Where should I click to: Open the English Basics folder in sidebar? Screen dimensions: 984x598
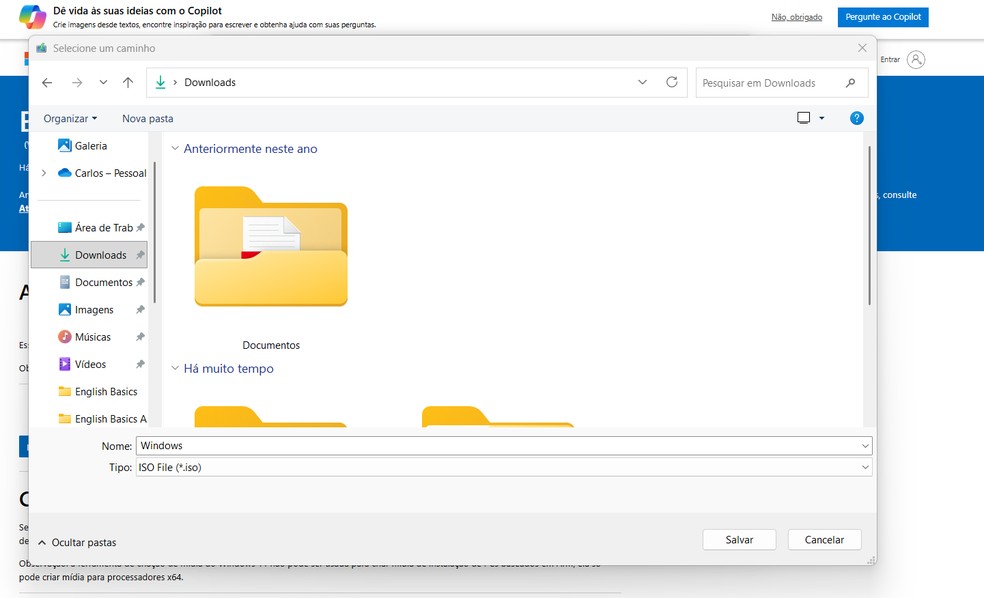click(103, 391)
